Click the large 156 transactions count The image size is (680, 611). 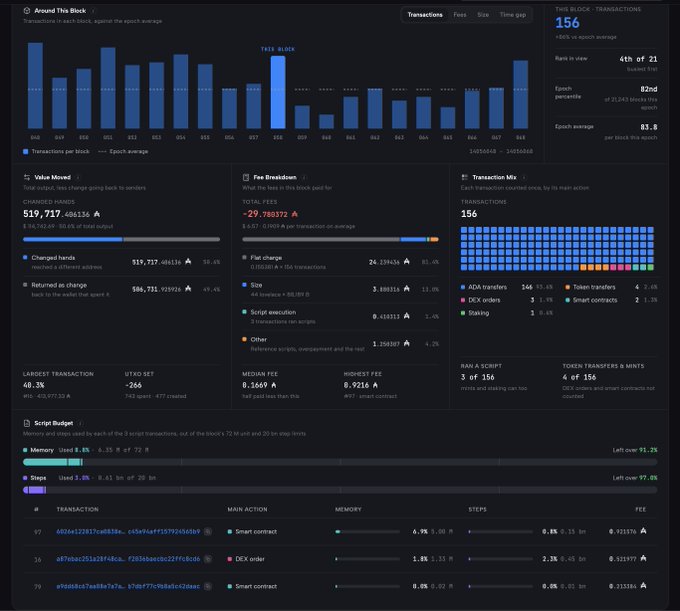click(567, 23)
